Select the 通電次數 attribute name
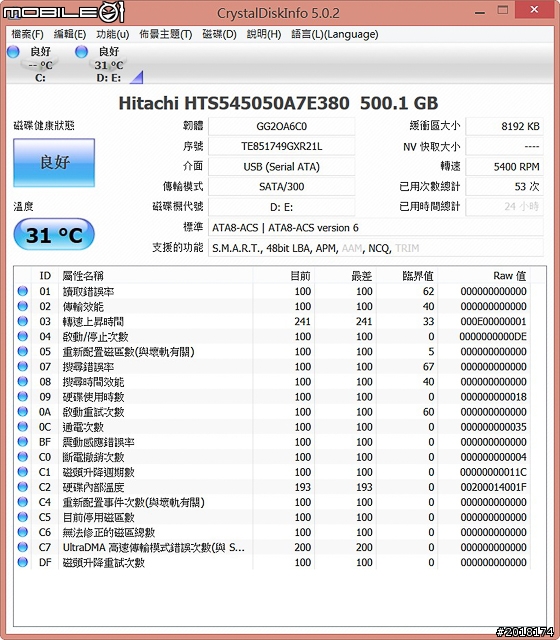Screen dimensions: 560x640 (83, 427)
